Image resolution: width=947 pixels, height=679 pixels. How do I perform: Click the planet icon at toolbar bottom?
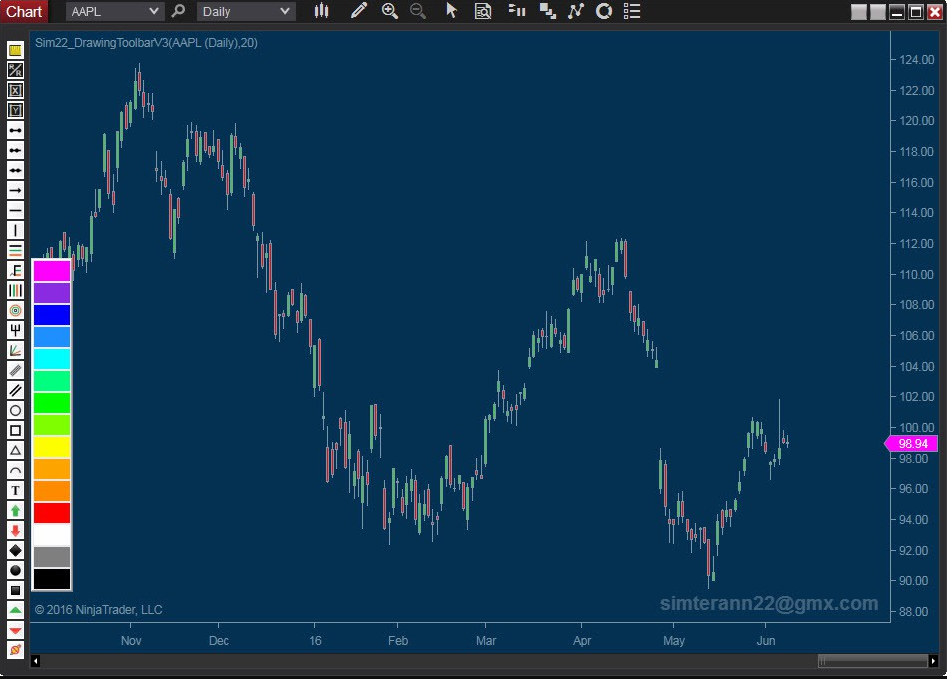tap(15, 650)
